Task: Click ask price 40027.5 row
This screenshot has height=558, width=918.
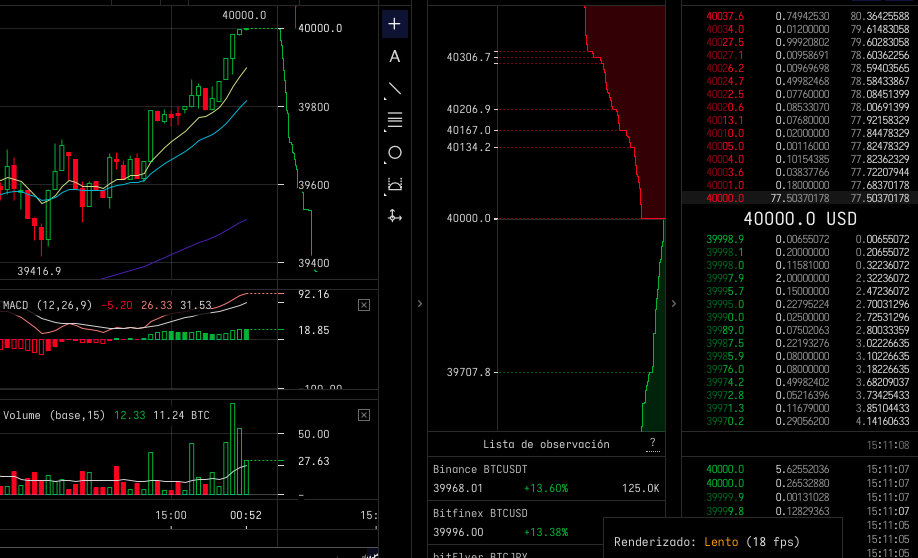Action: 799,42
